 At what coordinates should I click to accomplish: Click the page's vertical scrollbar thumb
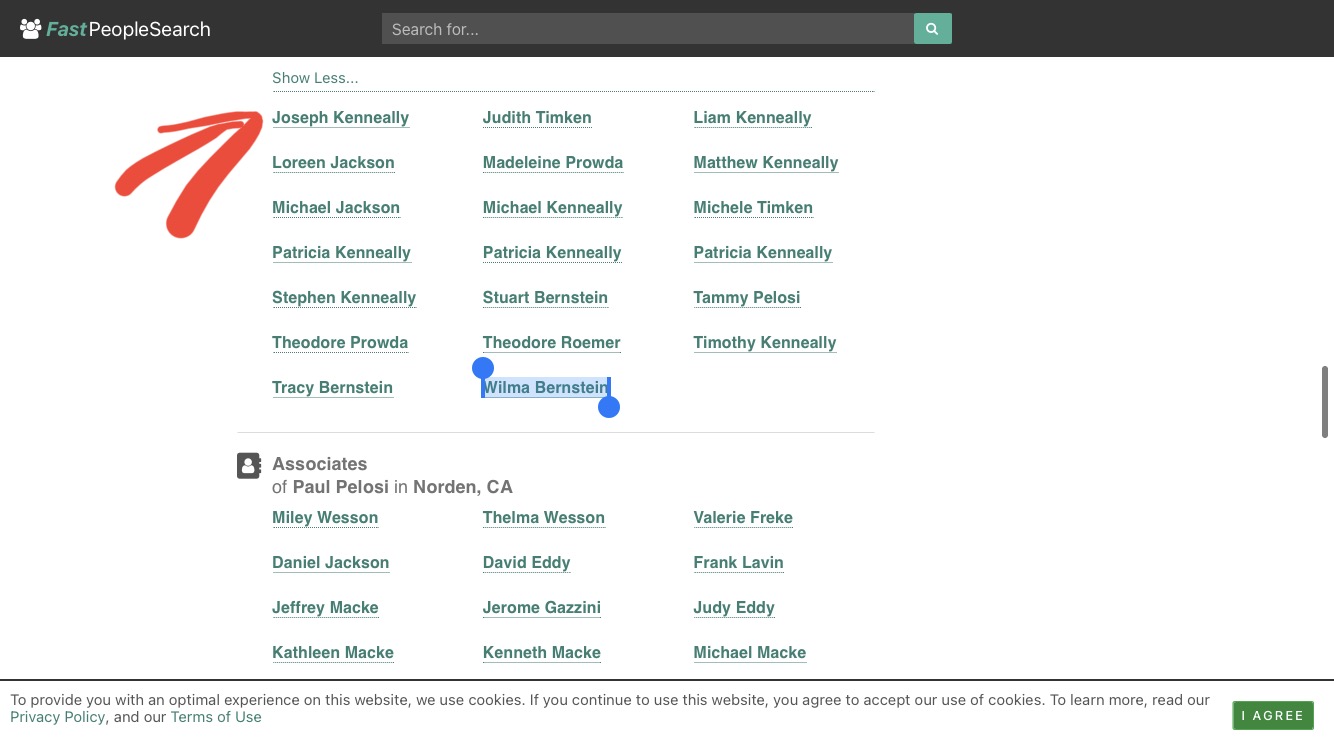click(x=1326, y=402)
